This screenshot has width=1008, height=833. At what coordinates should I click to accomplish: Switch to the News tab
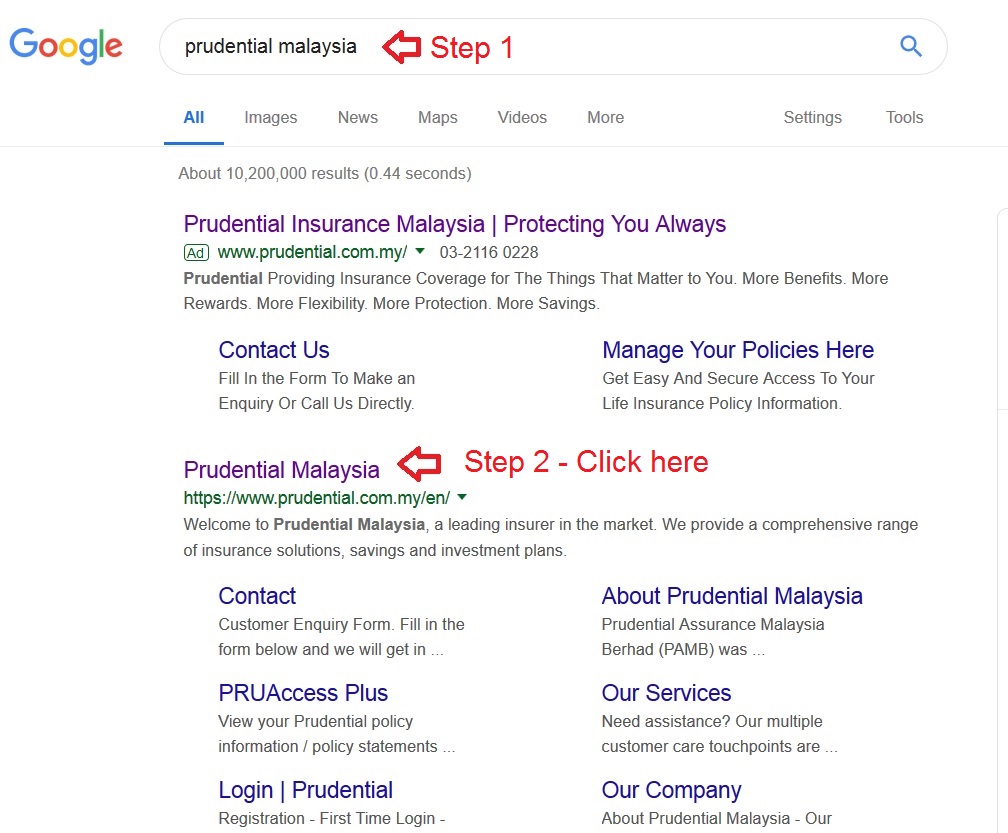(x=357, y=117)
